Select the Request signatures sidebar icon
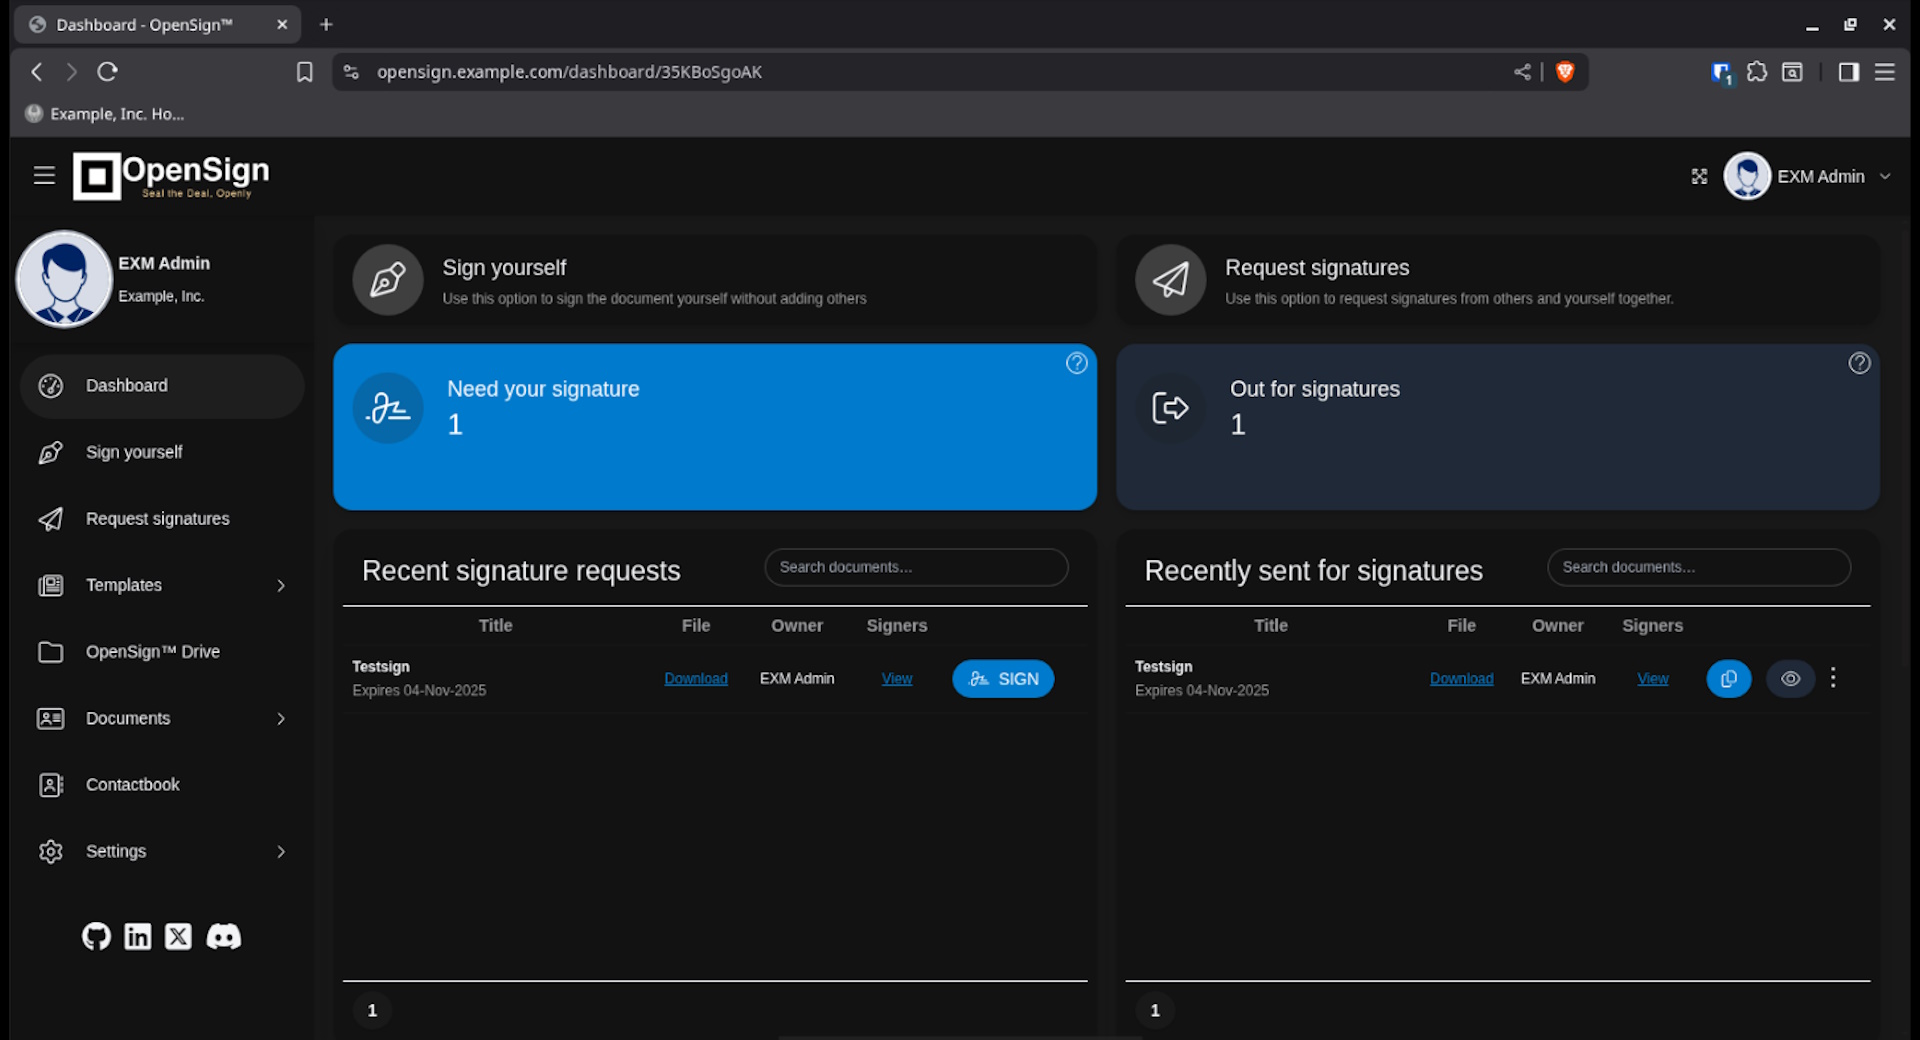 [50, 519]
